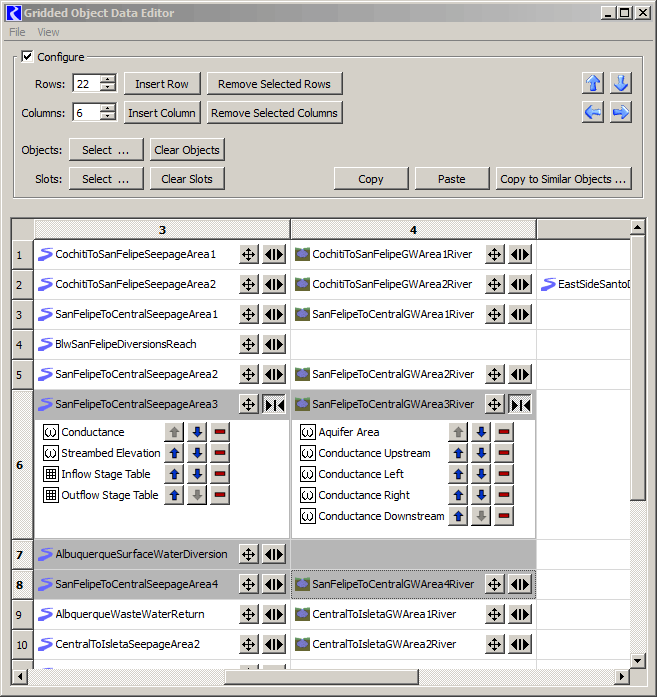The height and width of the screenshot is (697, 657).
Task: Remove Conductance Downstream slot
Action: coord(504,516)
